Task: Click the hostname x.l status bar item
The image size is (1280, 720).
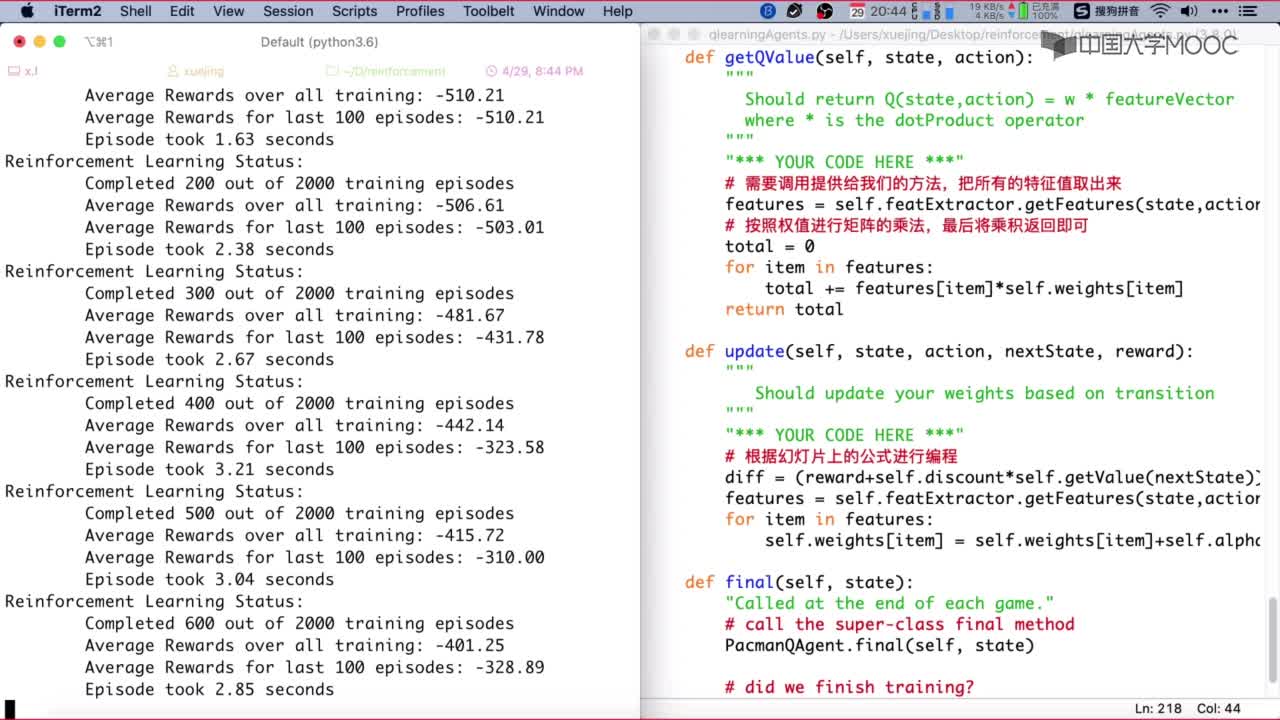Action: [x=23, y=71]
